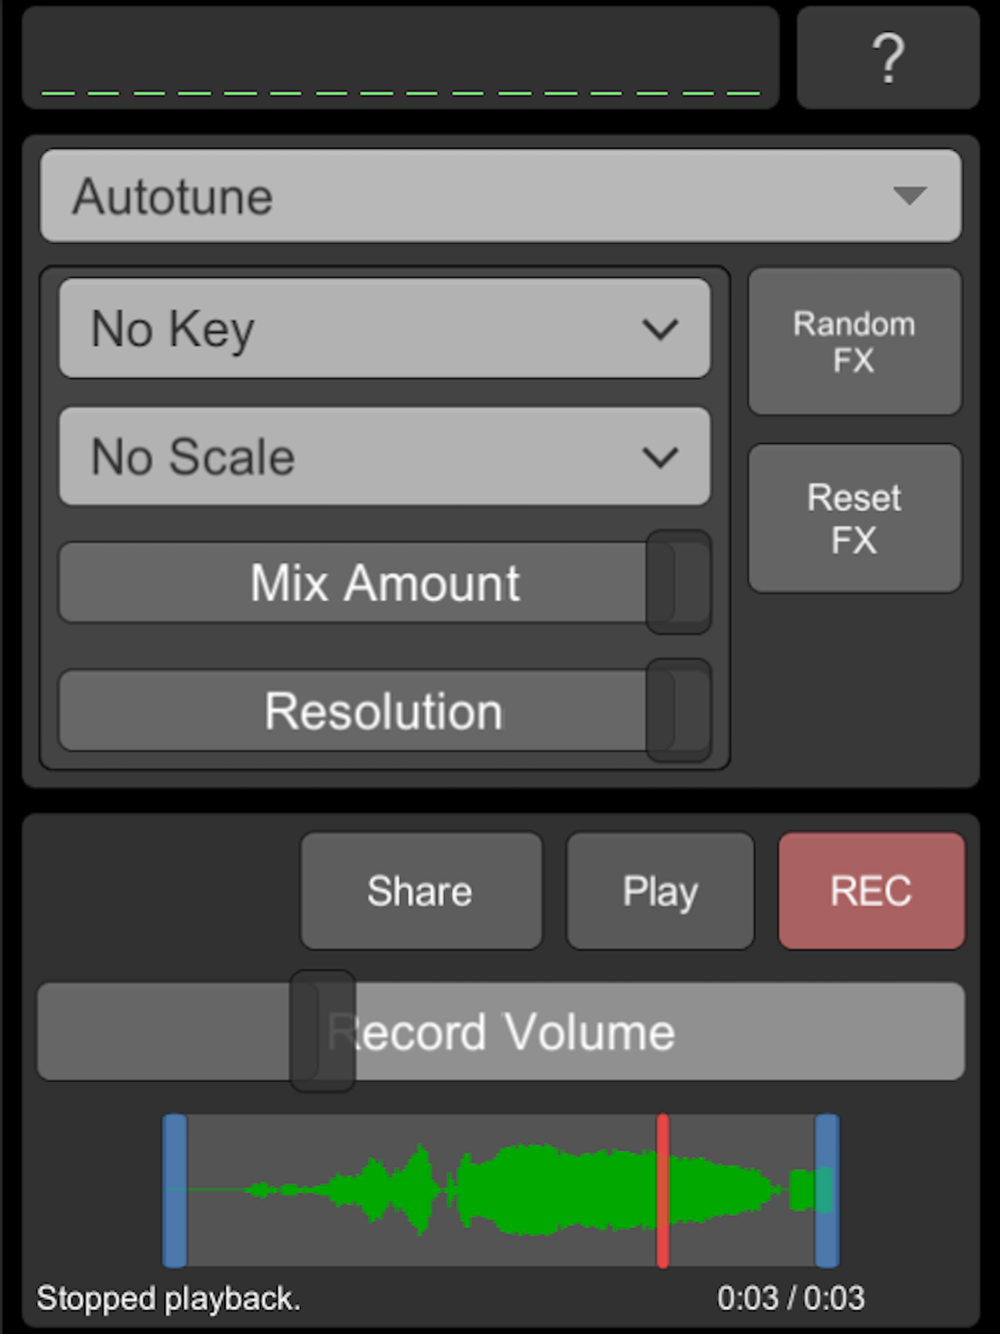This screenshot has height=1334, width=1000.
Task: Click the Record Volume slider handle
Action: tap(323, 1031)
